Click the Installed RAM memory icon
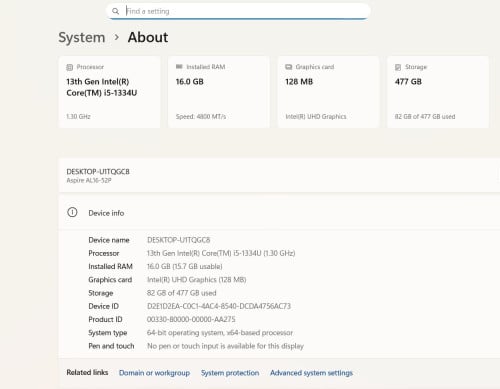Screen dimensions: 500x389 pos(179,67)
